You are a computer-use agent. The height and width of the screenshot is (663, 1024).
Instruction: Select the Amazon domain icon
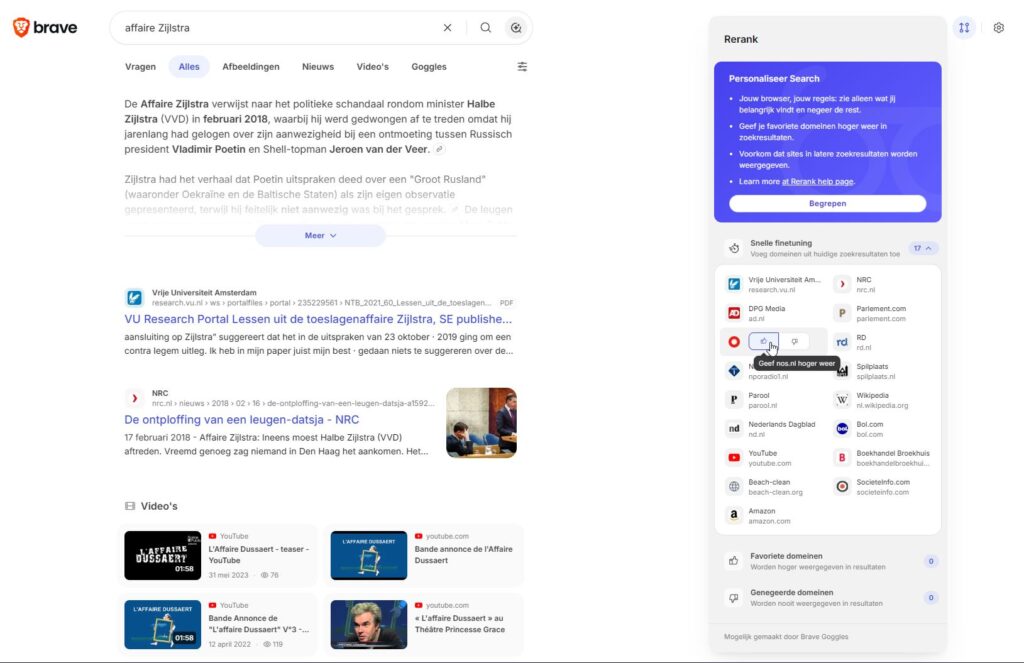click(x=734, y=515)
